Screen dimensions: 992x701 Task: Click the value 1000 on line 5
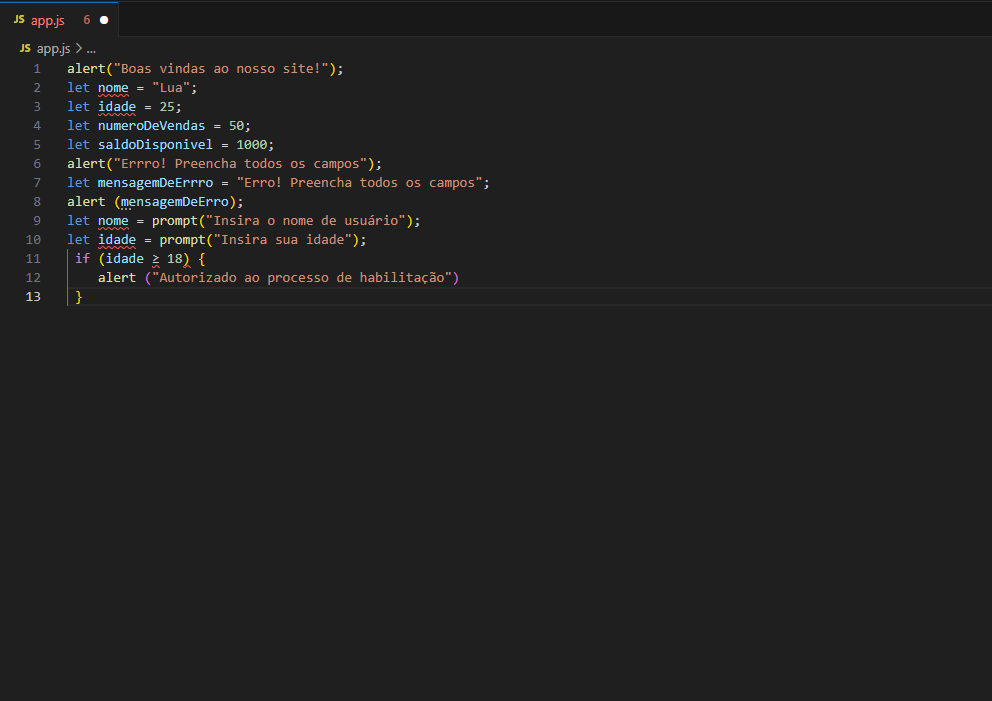(252, 144)
